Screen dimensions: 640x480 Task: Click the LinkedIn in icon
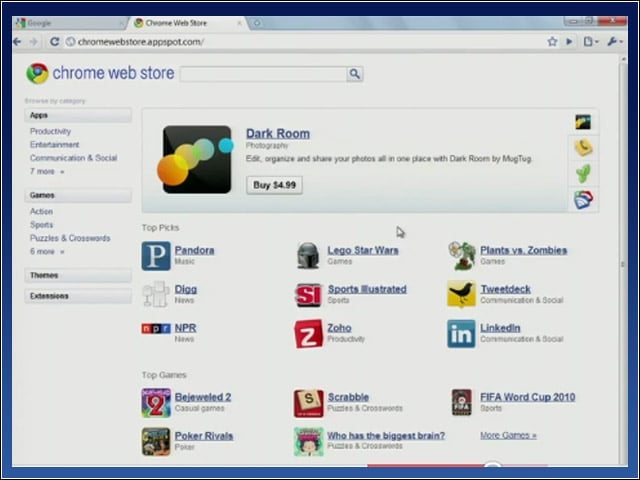[461, 334]
